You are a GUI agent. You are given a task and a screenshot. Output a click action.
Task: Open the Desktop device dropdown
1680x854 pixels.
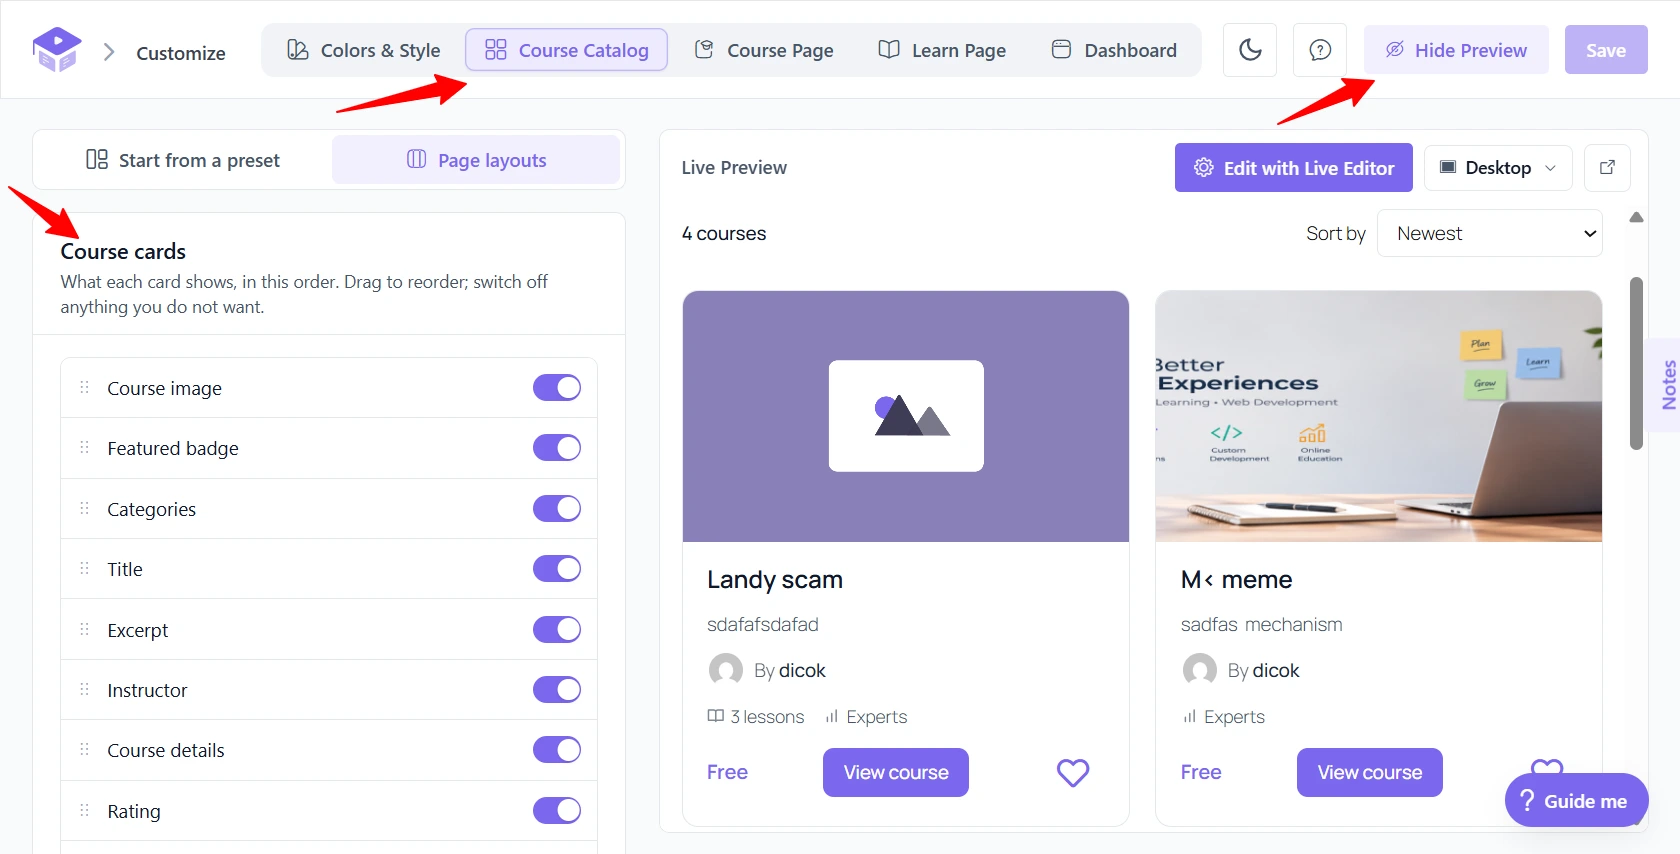(1498, 168)
